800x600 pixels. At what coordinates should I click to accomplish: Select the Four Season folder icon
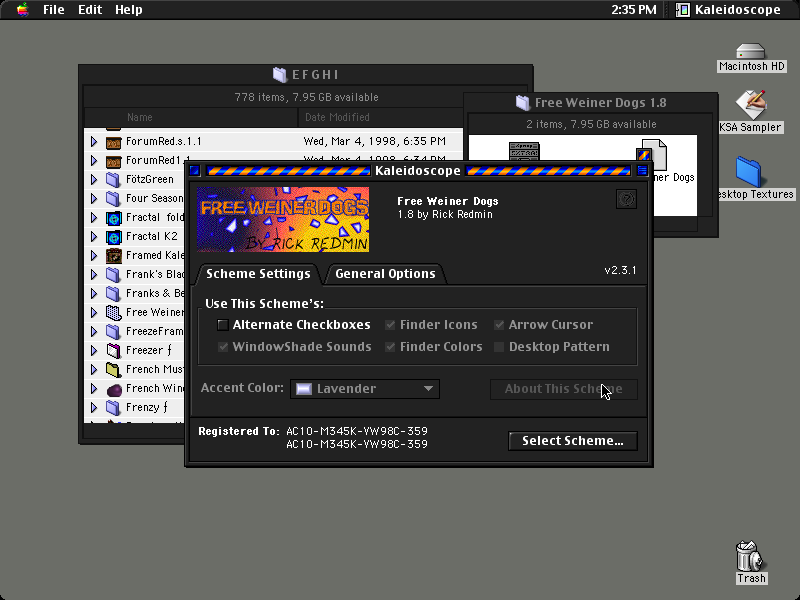113,198
